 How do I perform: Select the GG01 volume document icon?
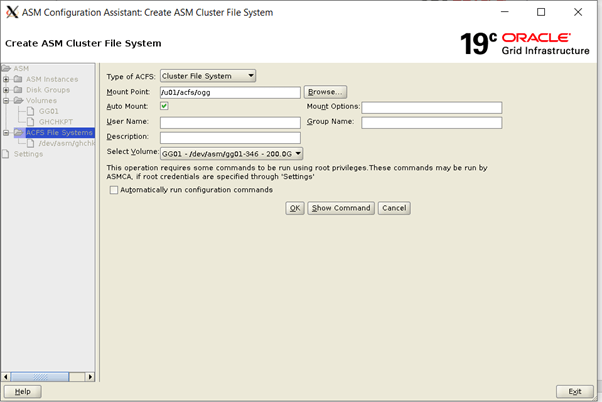point(29,111)
